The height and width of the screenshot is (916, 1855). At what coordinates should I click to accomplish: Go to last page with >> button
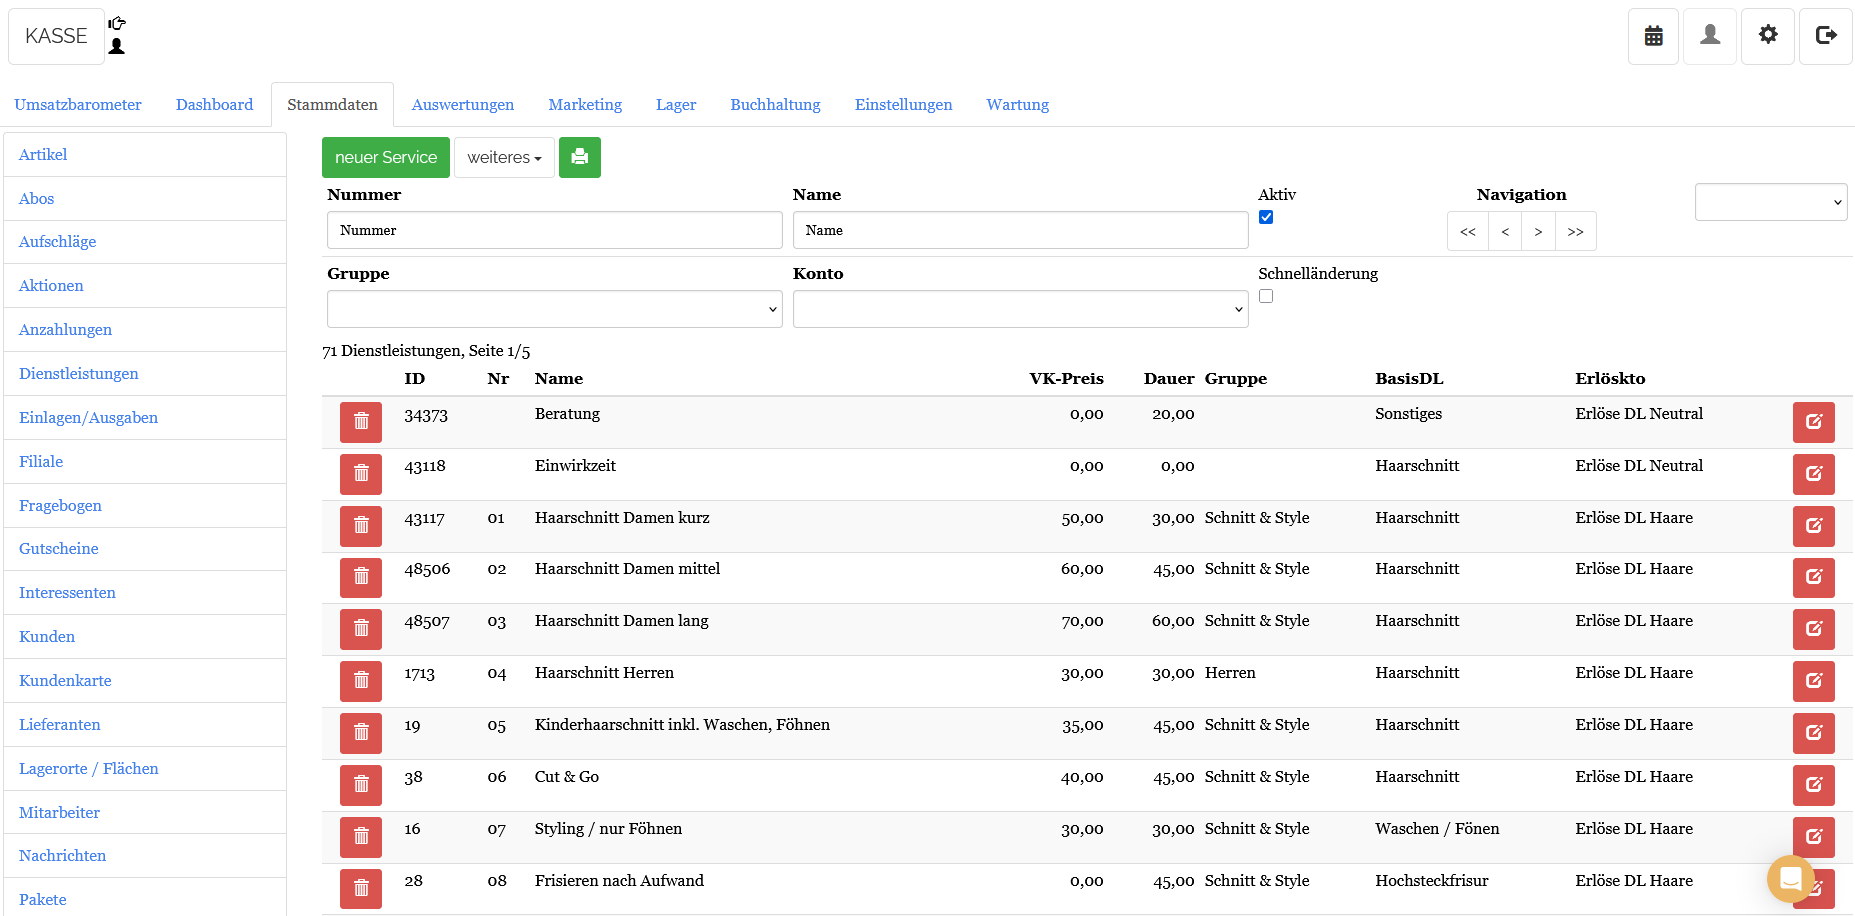1575,232
